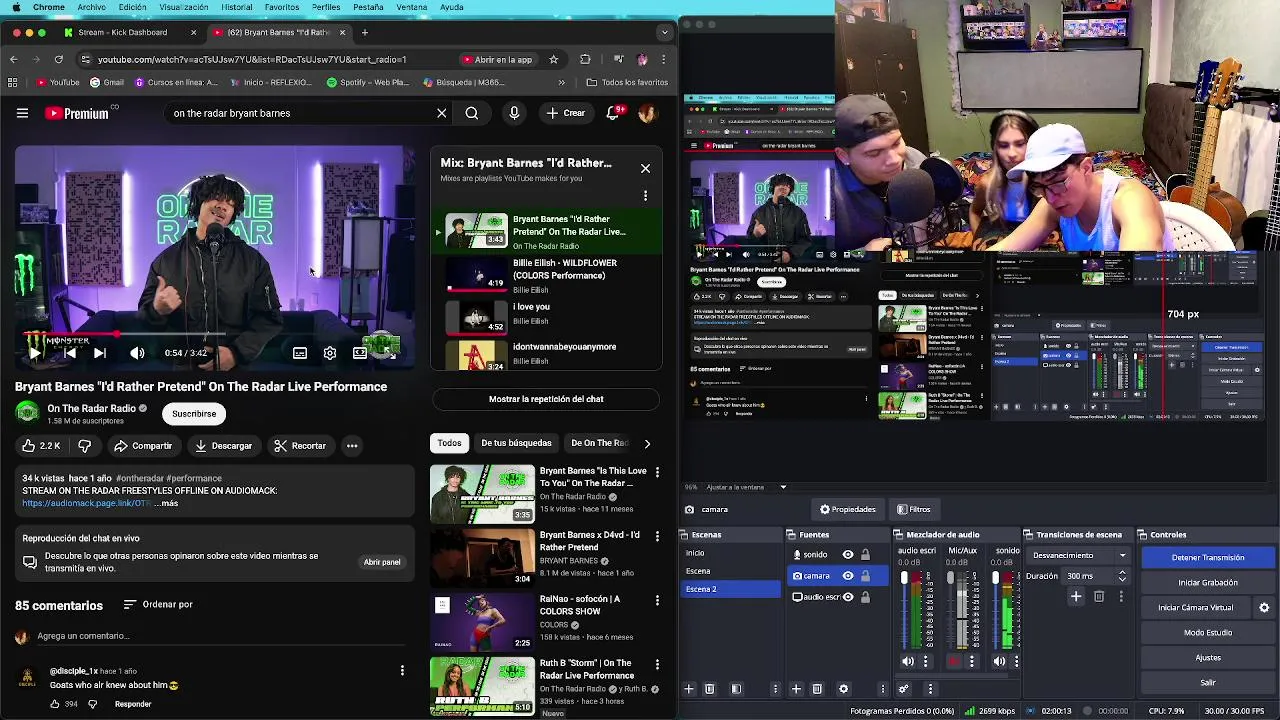Show more filter chips with the arrow

coord(647,443)
